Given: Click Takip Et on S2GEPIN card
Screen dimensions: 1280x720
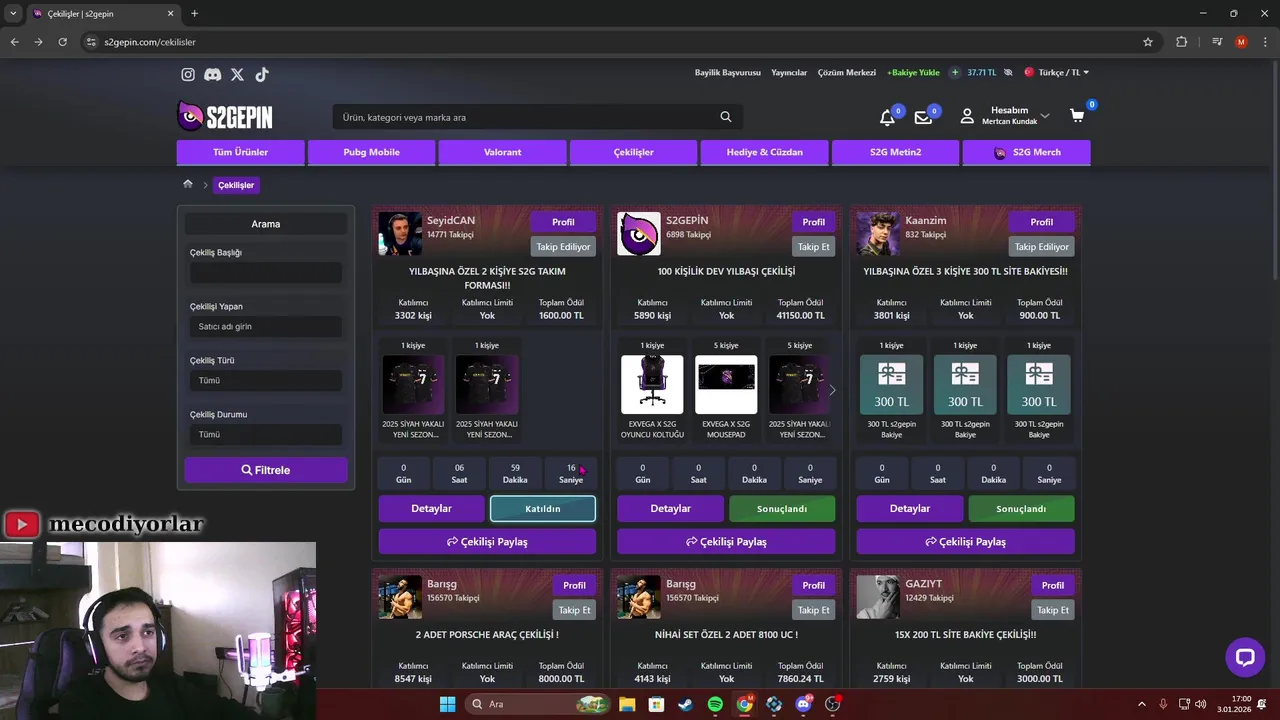Looking at the screenshot, I should pyautogui.click(x=813, y=246).
